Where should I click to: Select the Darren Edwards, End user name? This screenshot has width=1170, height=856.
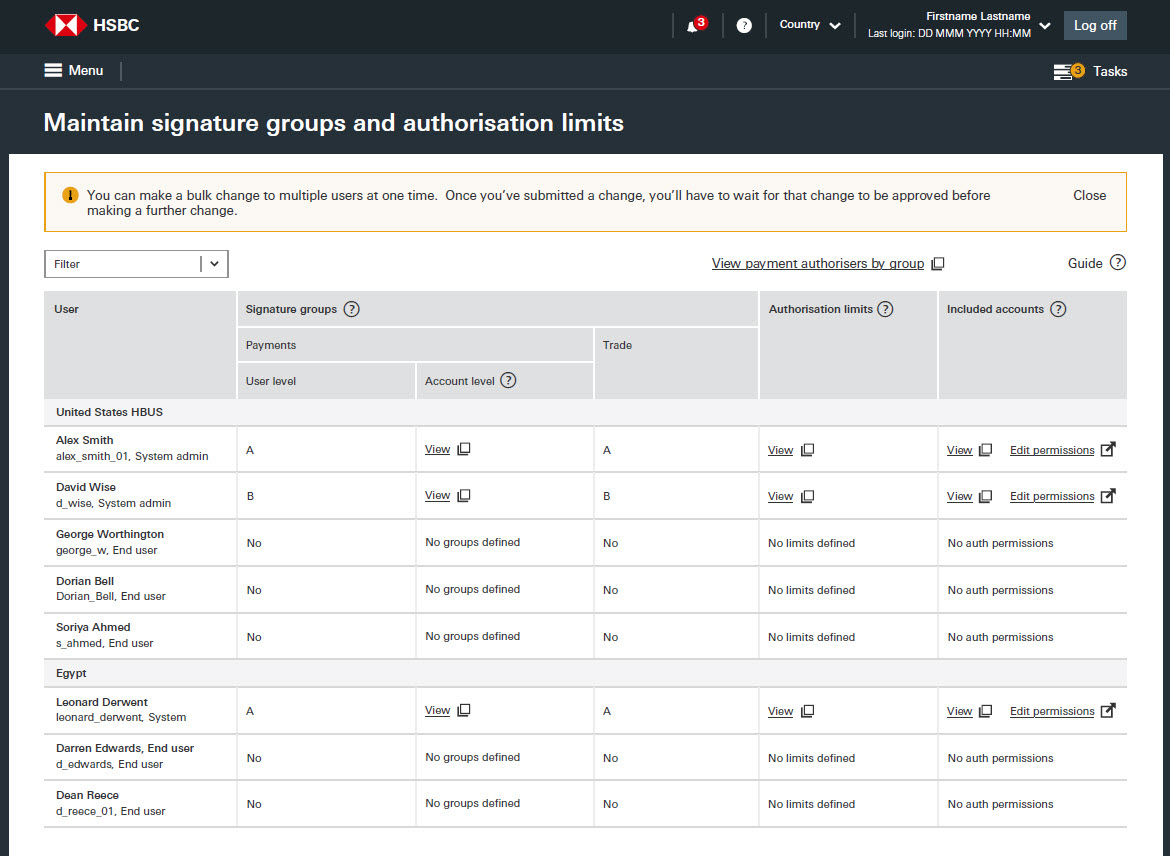[125, 749]
